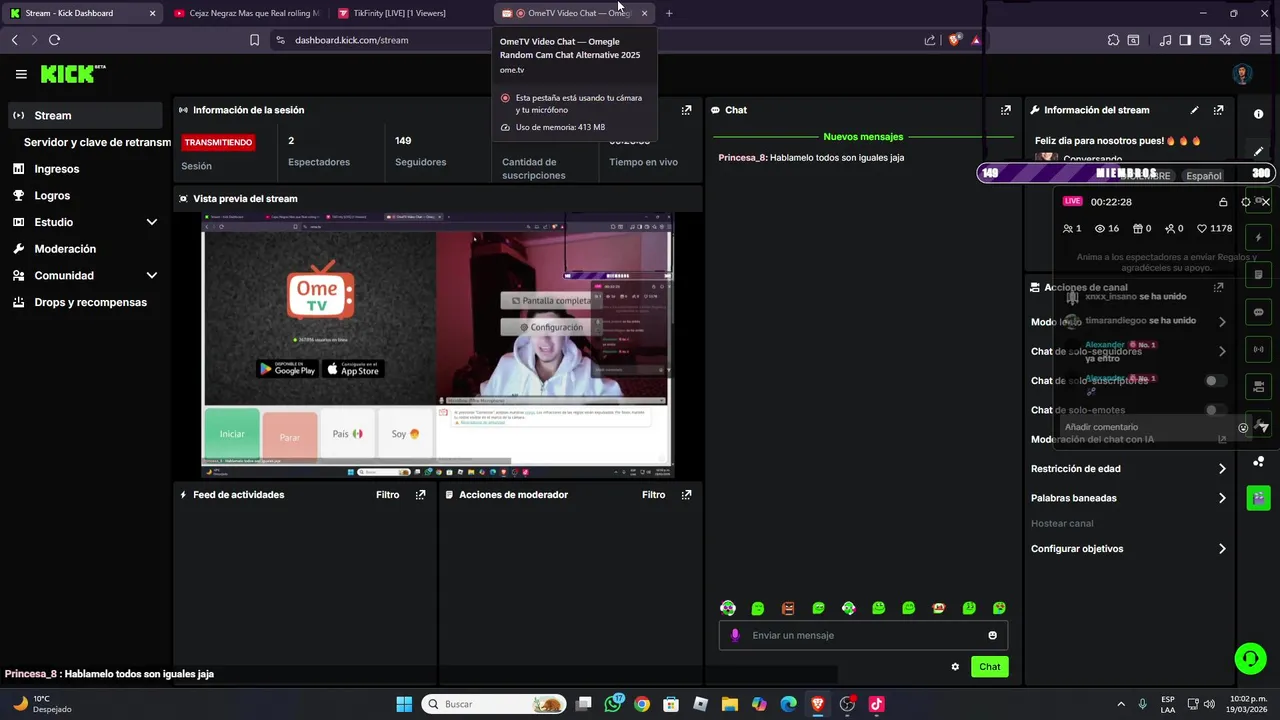Click the taskbar microphone tray icon
This screenshot has height=720, width=1280.
tap(1143, 704)
